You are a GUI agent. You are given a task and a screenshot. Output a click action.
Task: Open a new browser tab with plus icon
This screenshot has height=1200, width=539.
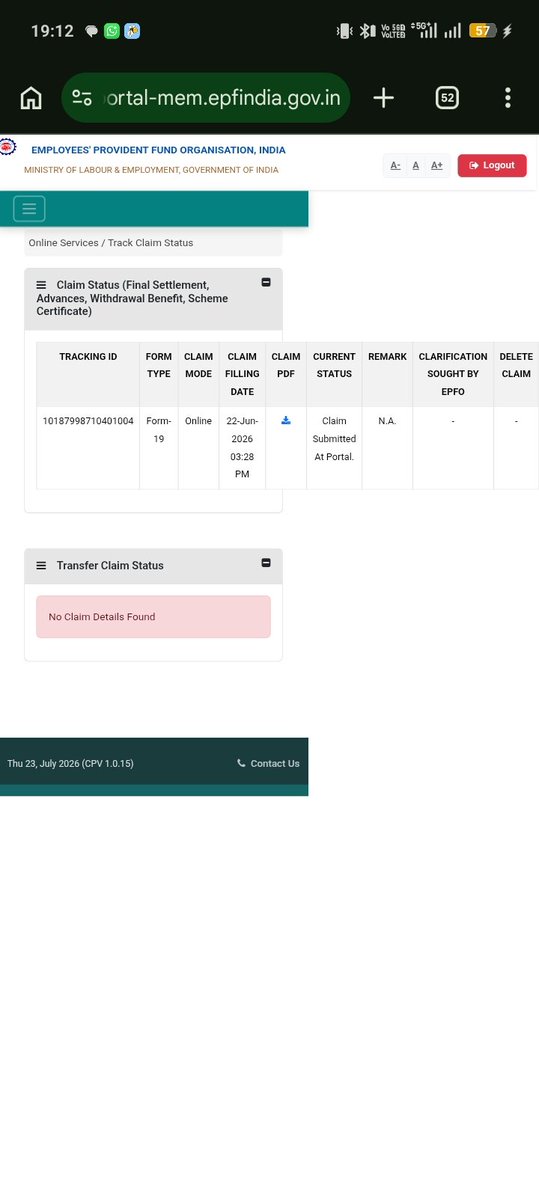click(383, 98)
